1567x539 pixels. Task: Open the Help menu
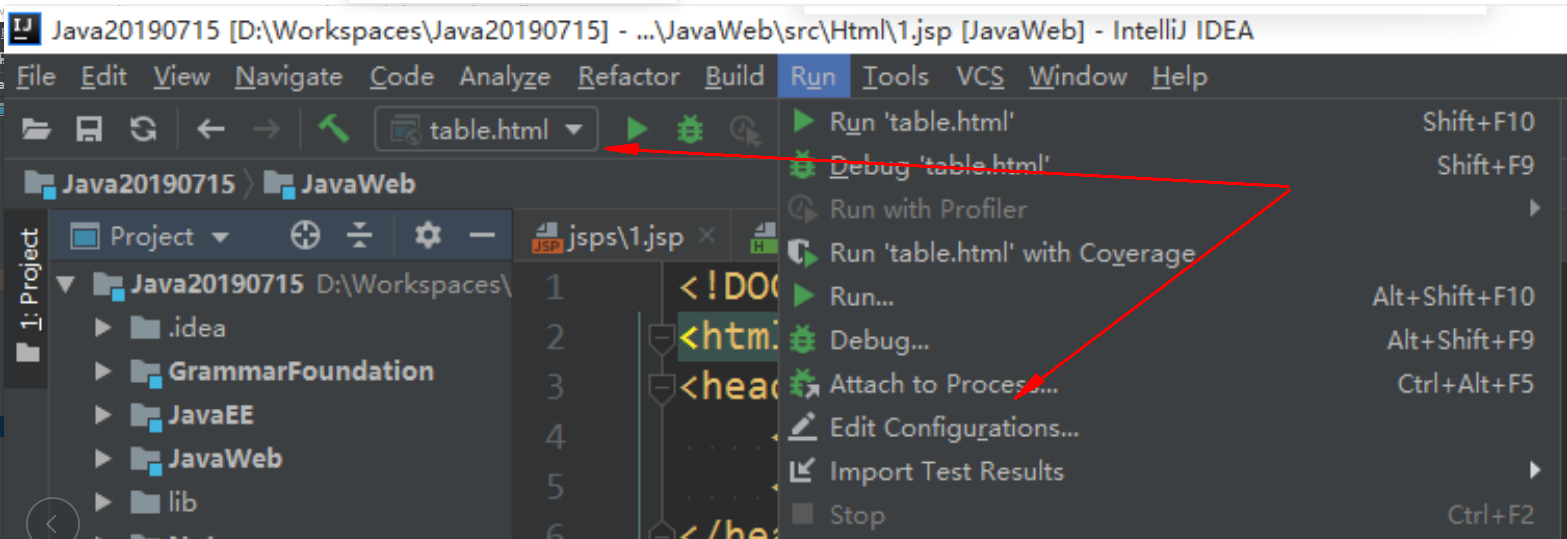1179,77
